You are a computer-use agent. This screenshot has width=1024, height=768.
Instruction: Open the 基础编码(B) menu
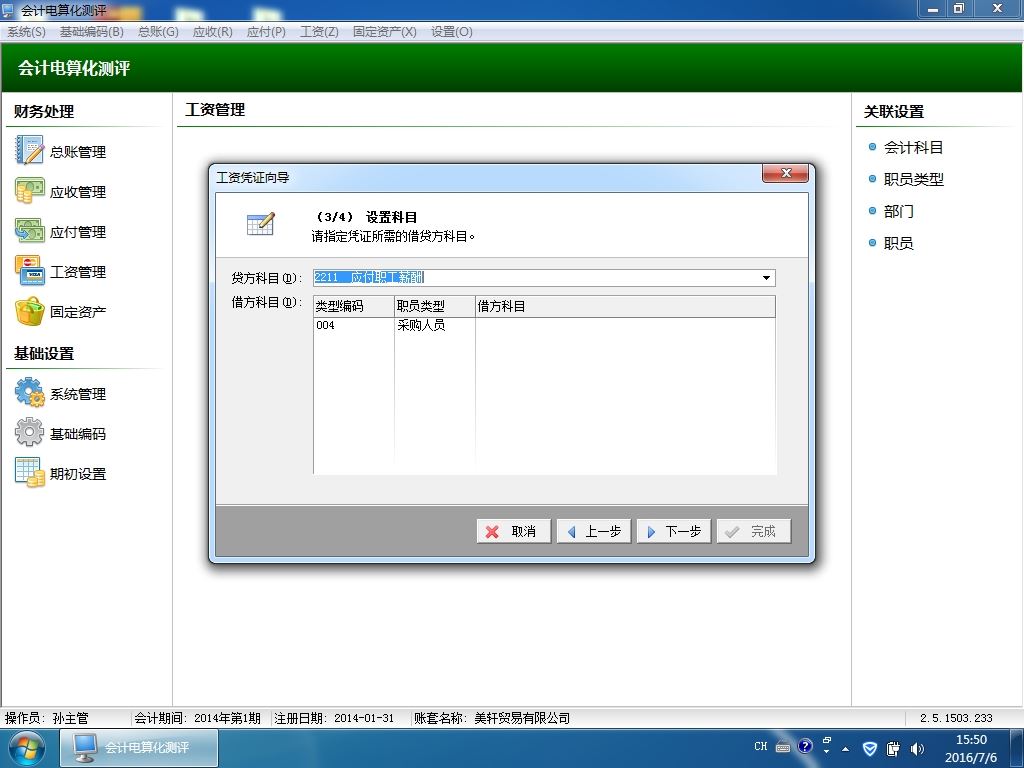pyautogui.click(x=91, y=31)
